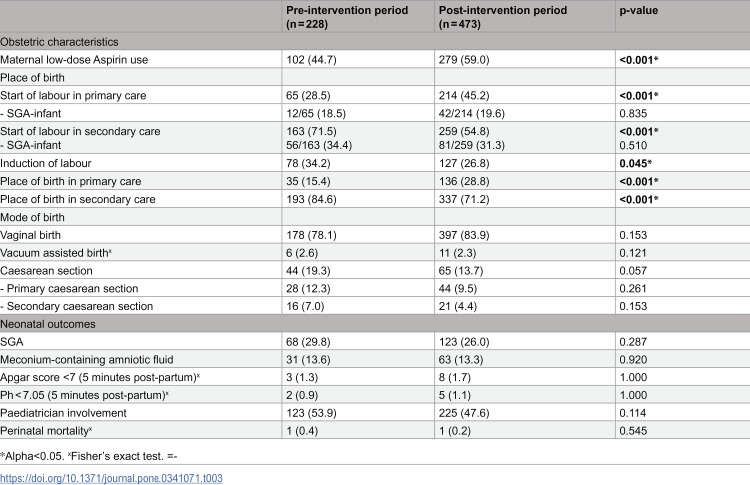Open the doi.org journal.pone link

pos(111,478)
